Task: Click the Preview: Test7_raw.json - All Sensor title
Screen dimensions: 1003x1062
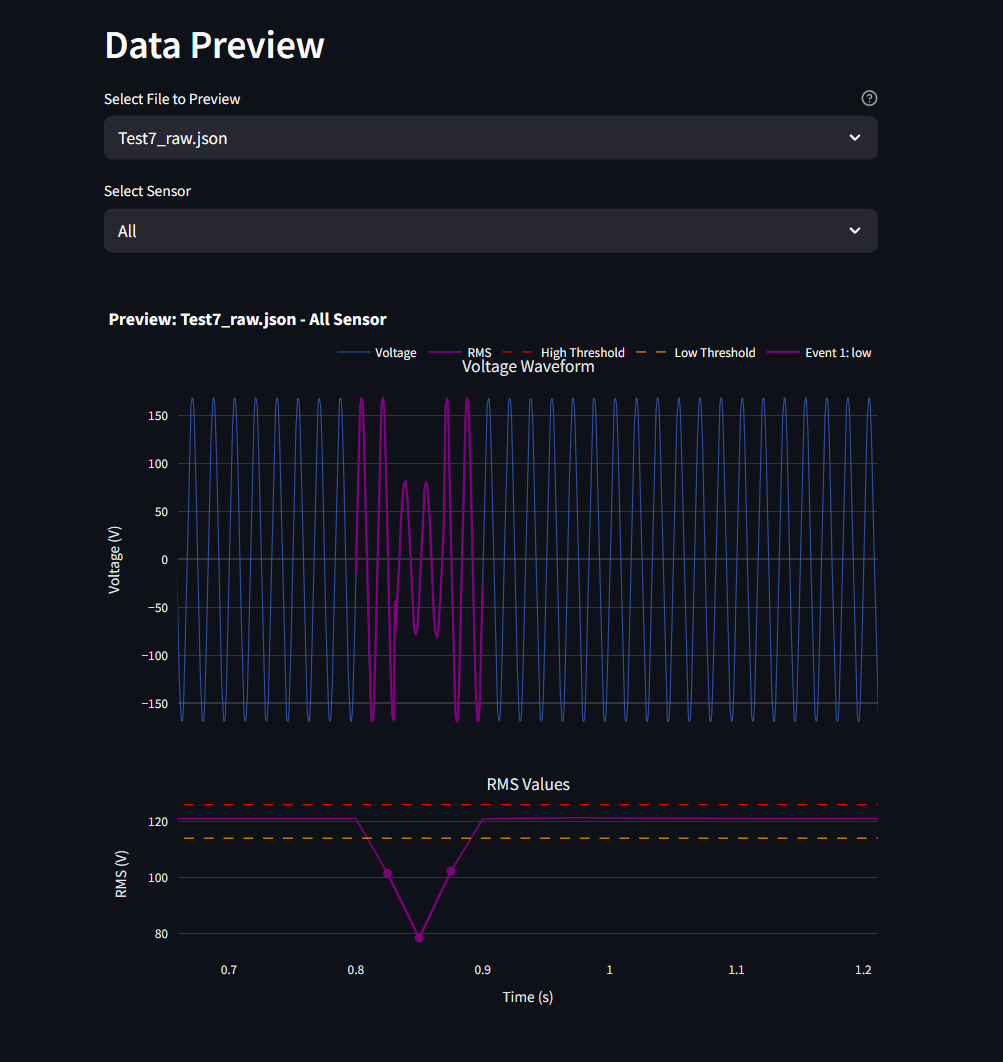Action: (247, 320)
